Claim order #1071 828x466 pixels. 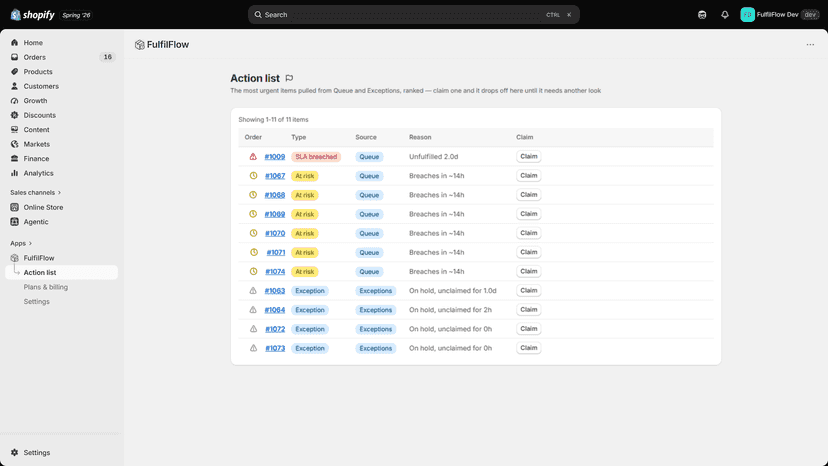pos(529,252)
